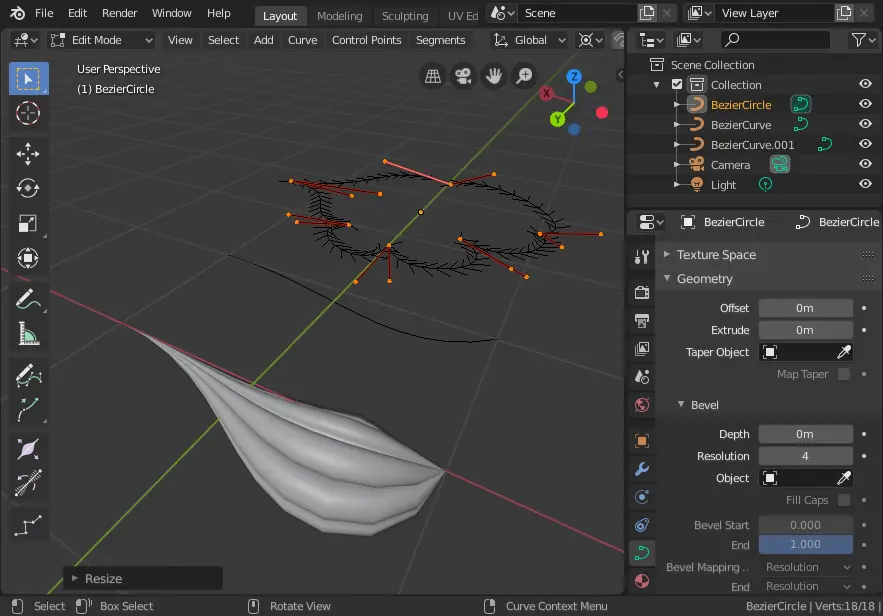
Task: Select the Scale tool
Action: click(x=28, y=224)
